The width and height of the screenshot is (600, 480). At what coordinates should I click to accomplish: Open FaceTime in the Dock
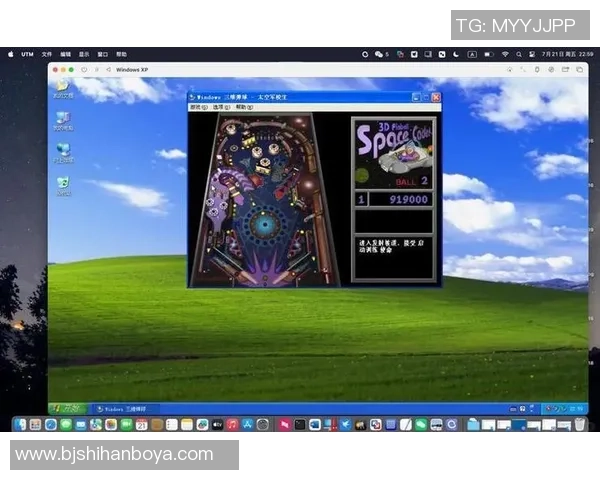point(126,424)
